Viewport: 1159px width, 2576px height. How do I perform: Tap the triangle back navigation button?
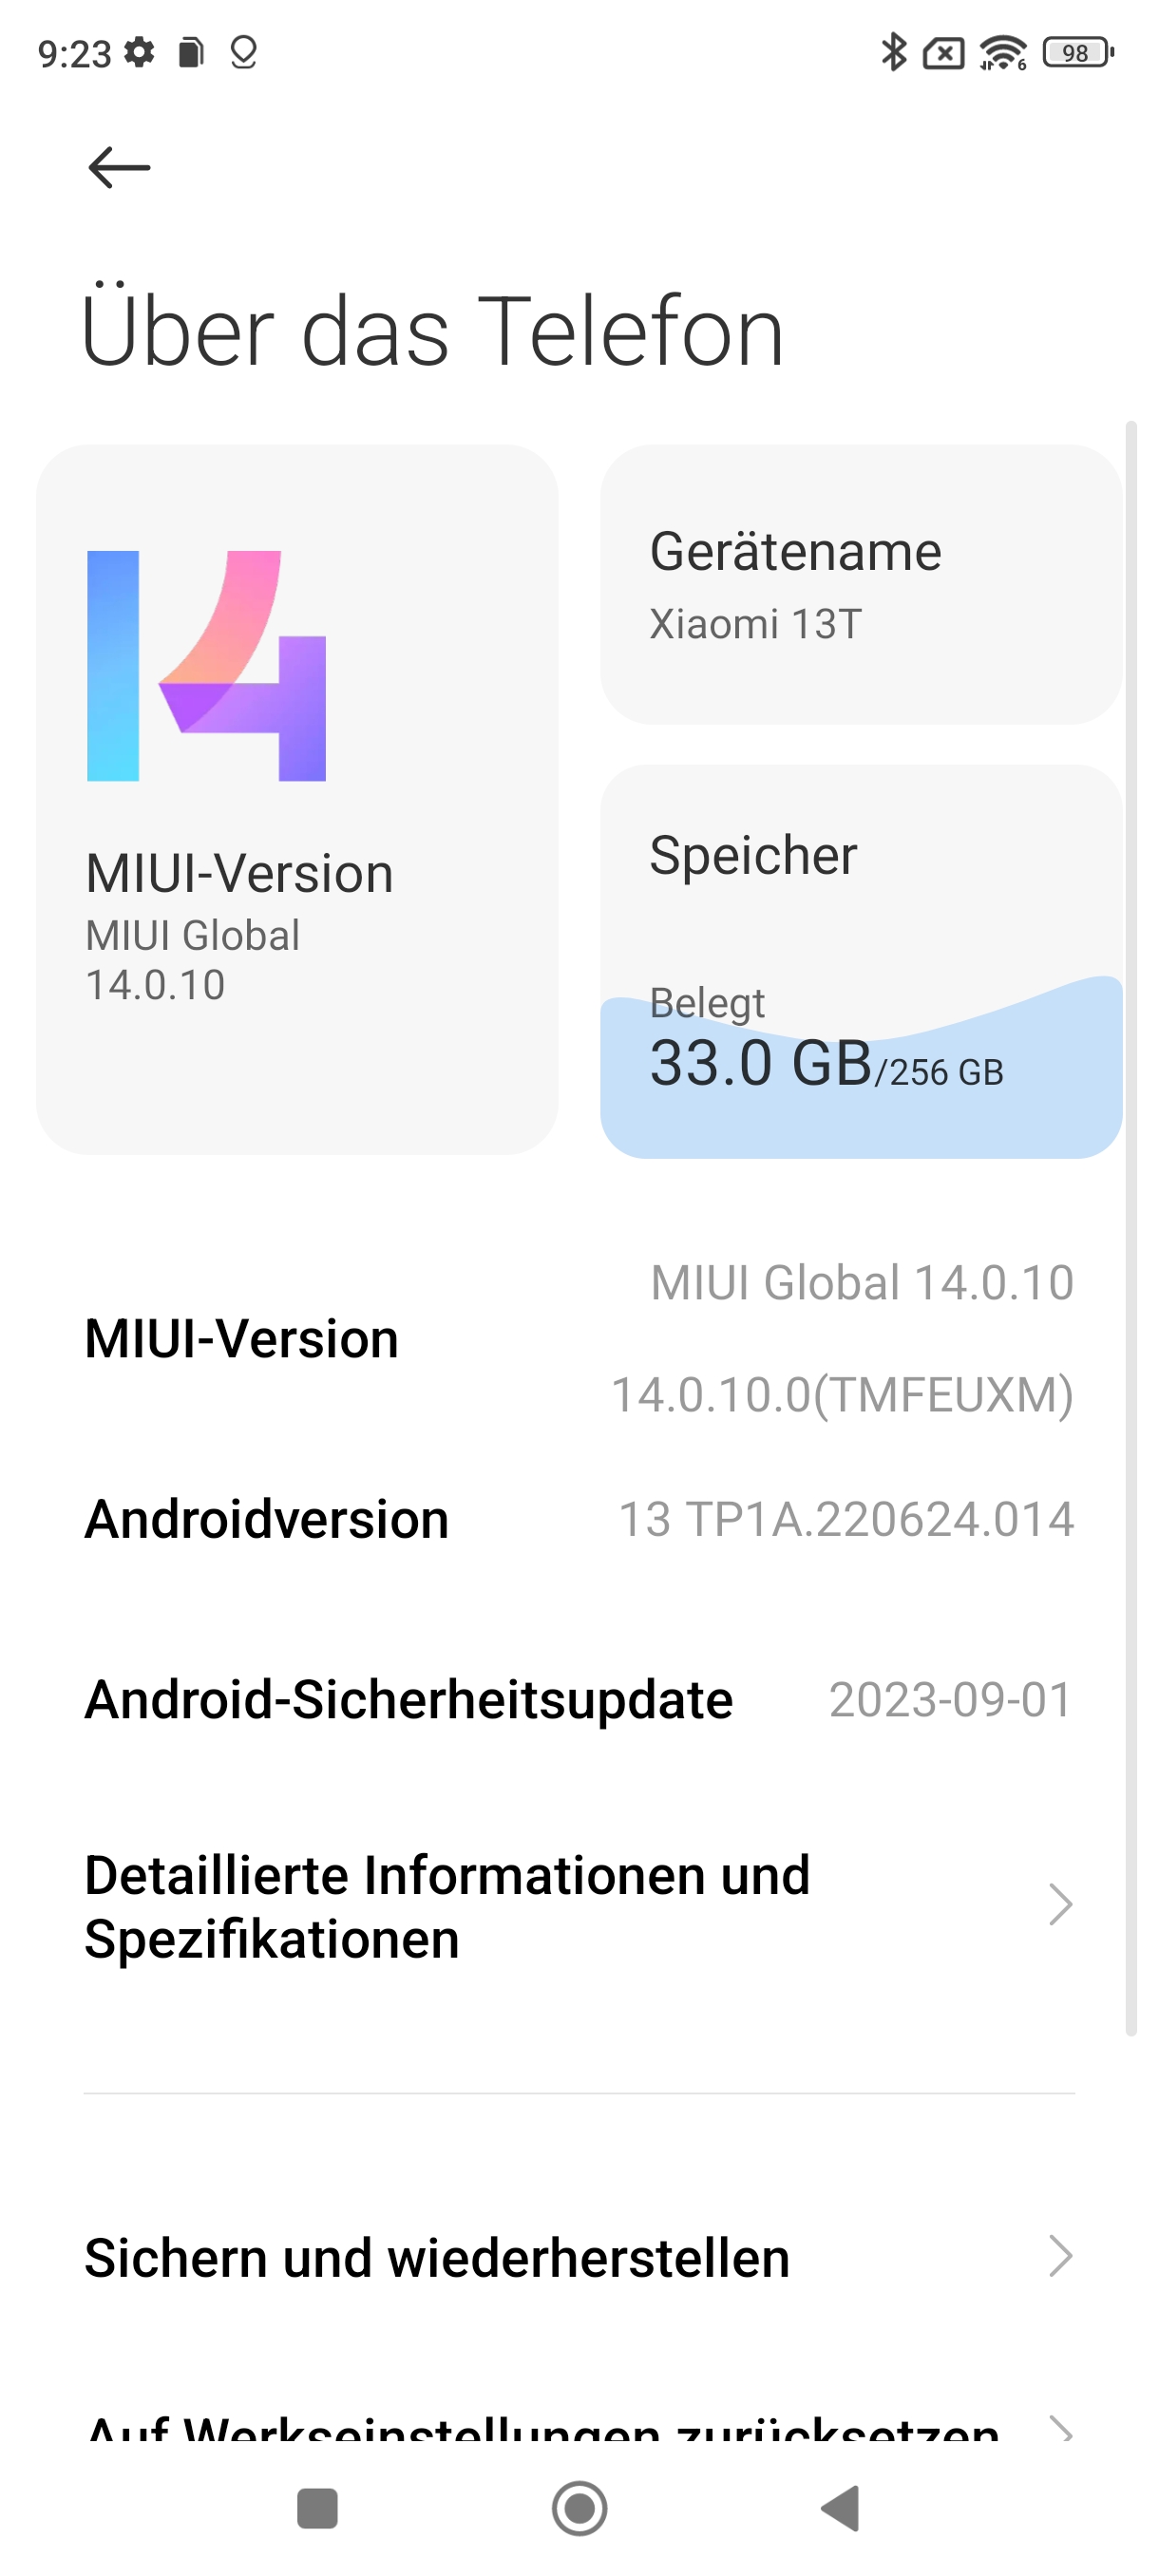click(840, 2508)
